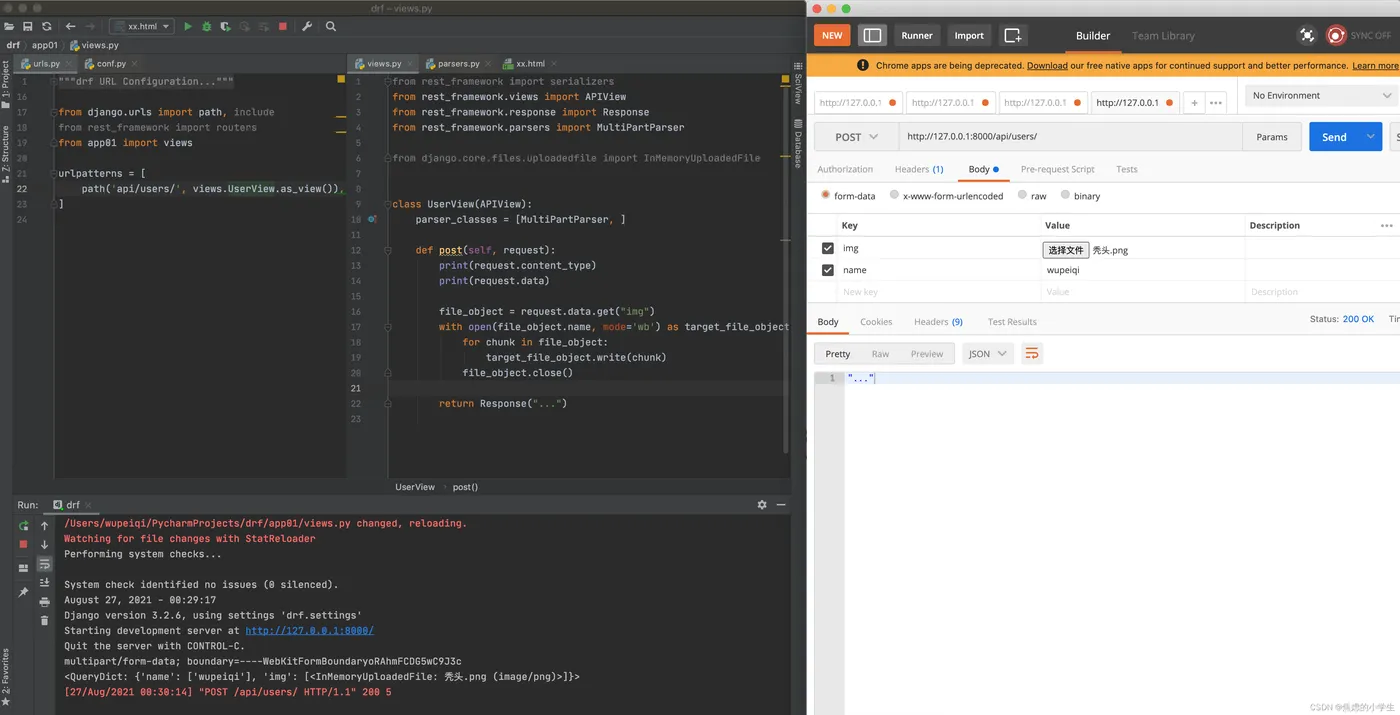Open the search magnifier in PyCharm toolbar
This screenshot has height=715, width=1400.
(331, 27)
